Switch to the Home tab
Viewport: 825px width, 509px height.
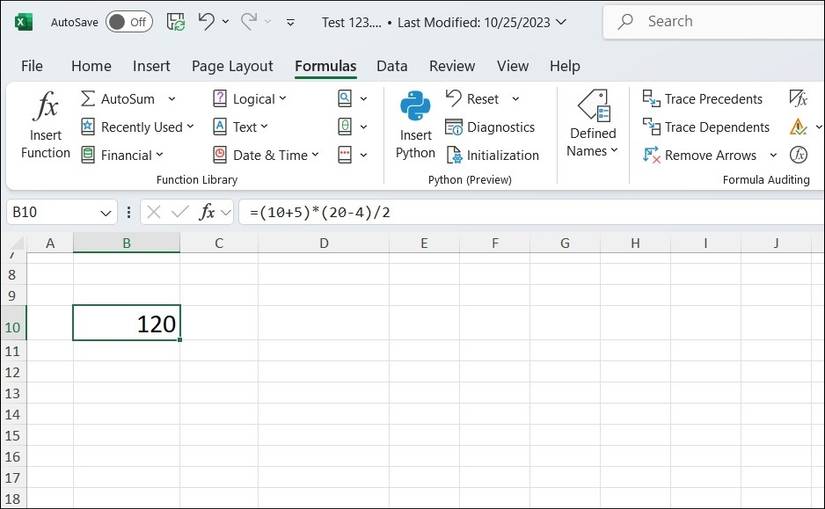click(91, 66)
